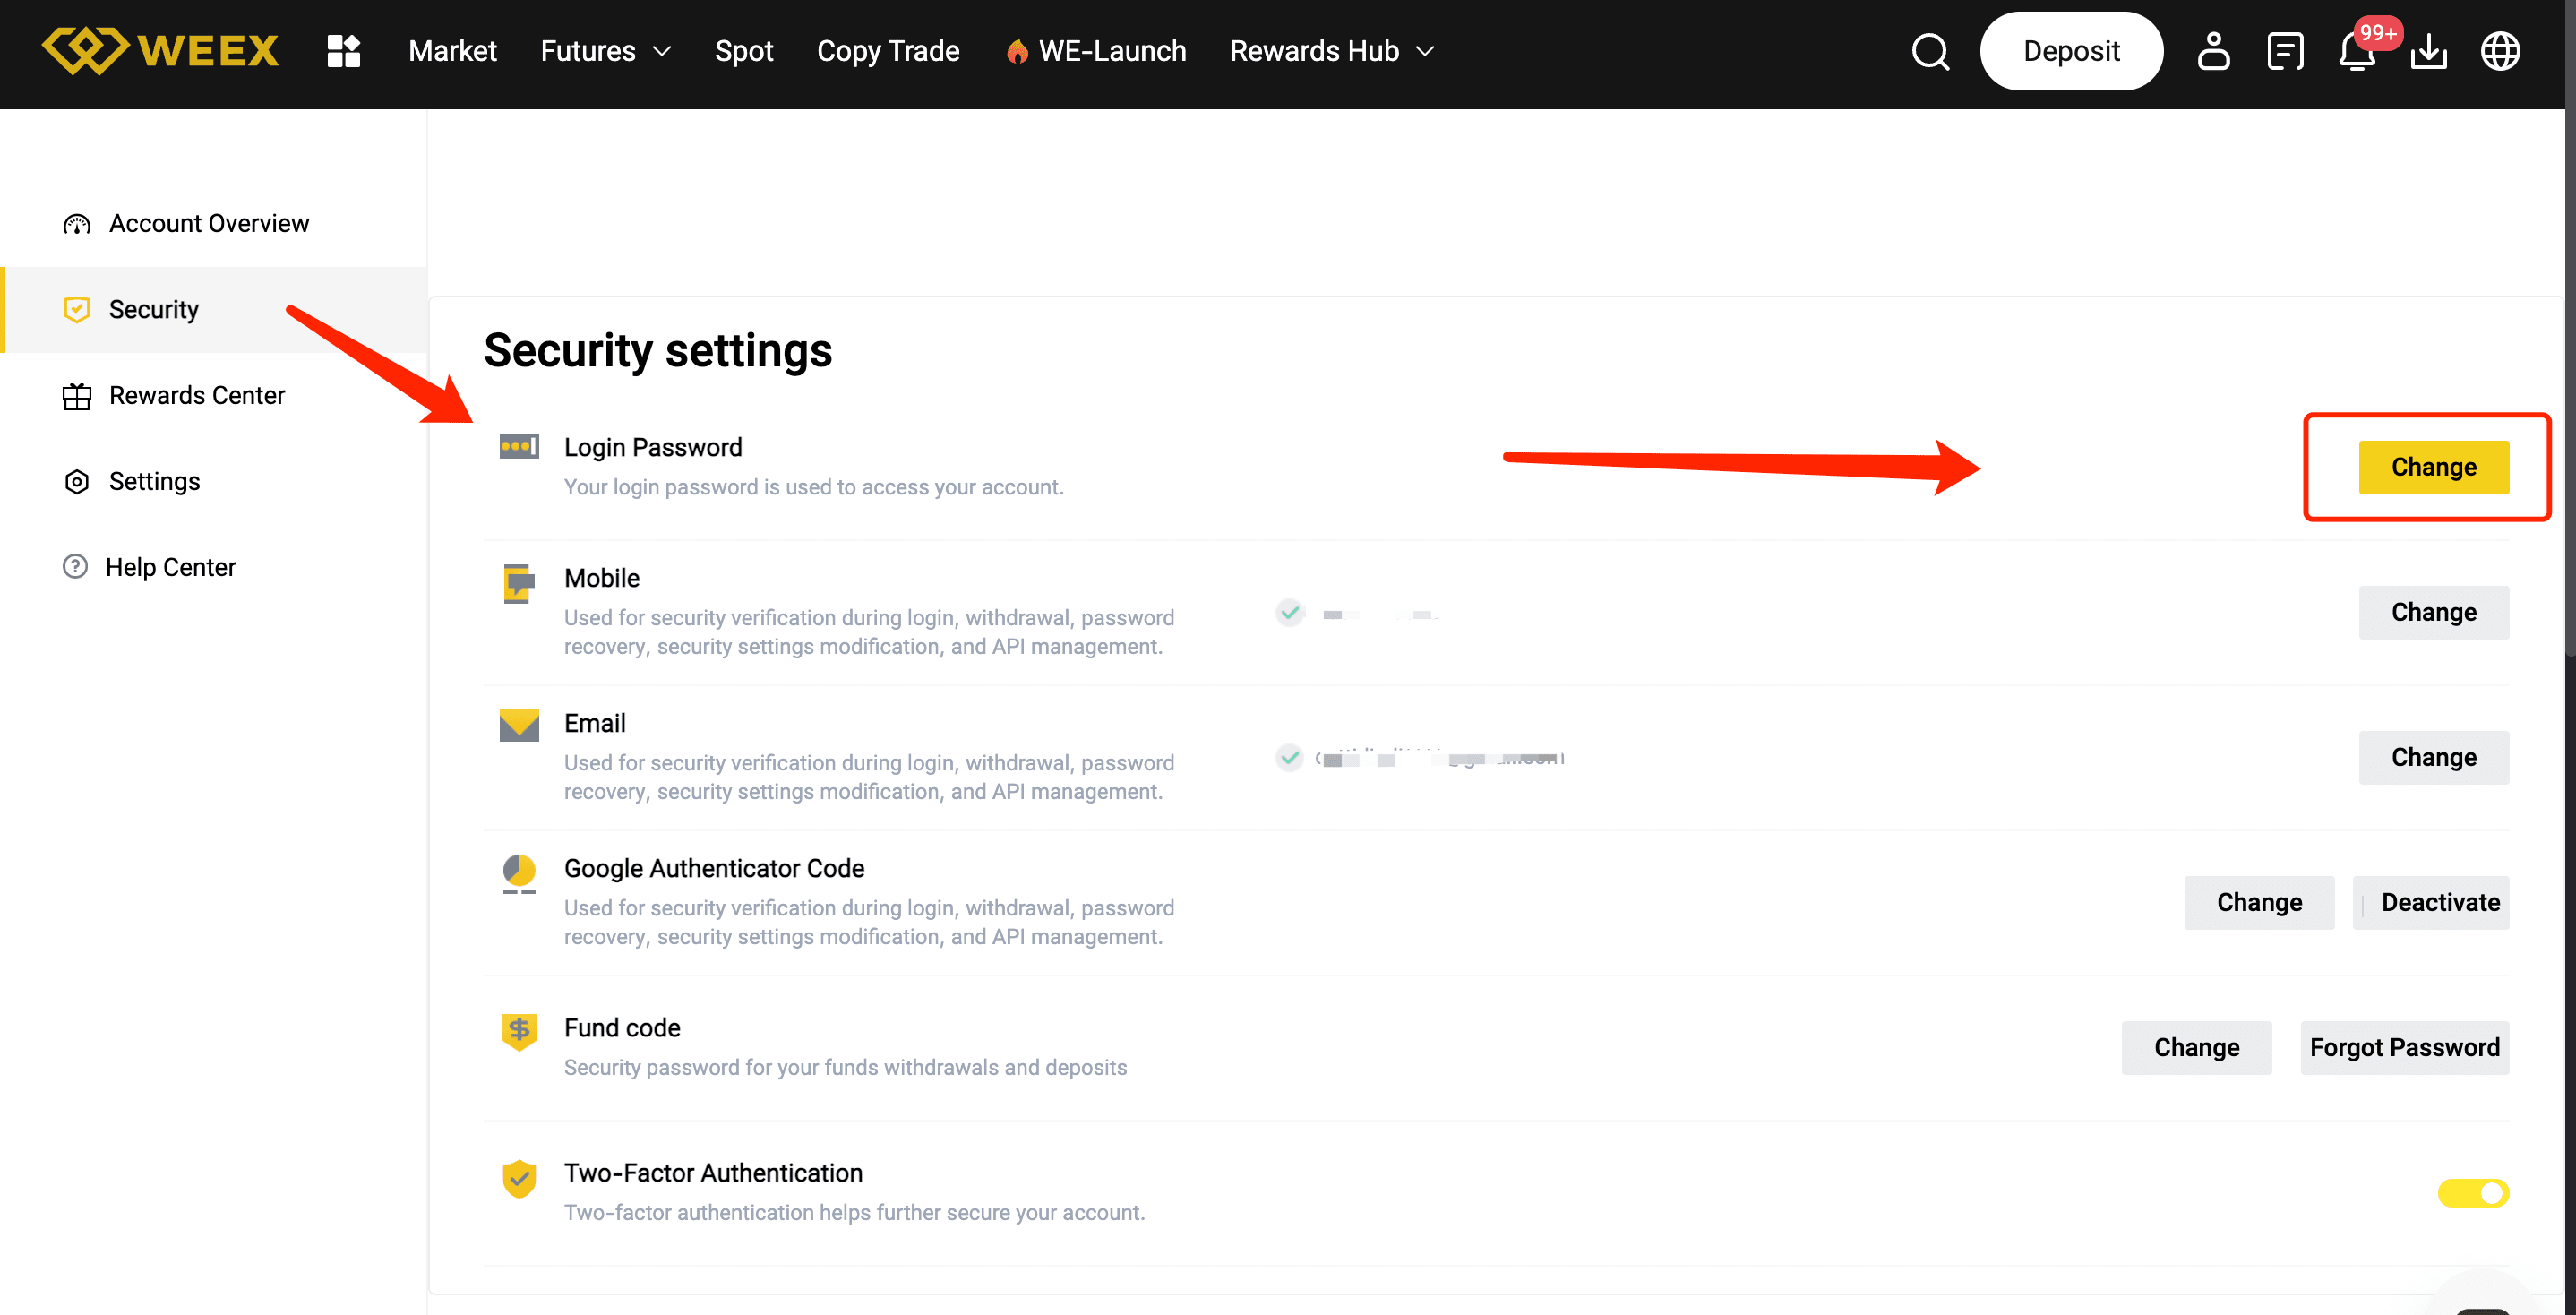2576x1315 pixels.
Task: Open Copy Trade in navigation
Action: [887, 51]
